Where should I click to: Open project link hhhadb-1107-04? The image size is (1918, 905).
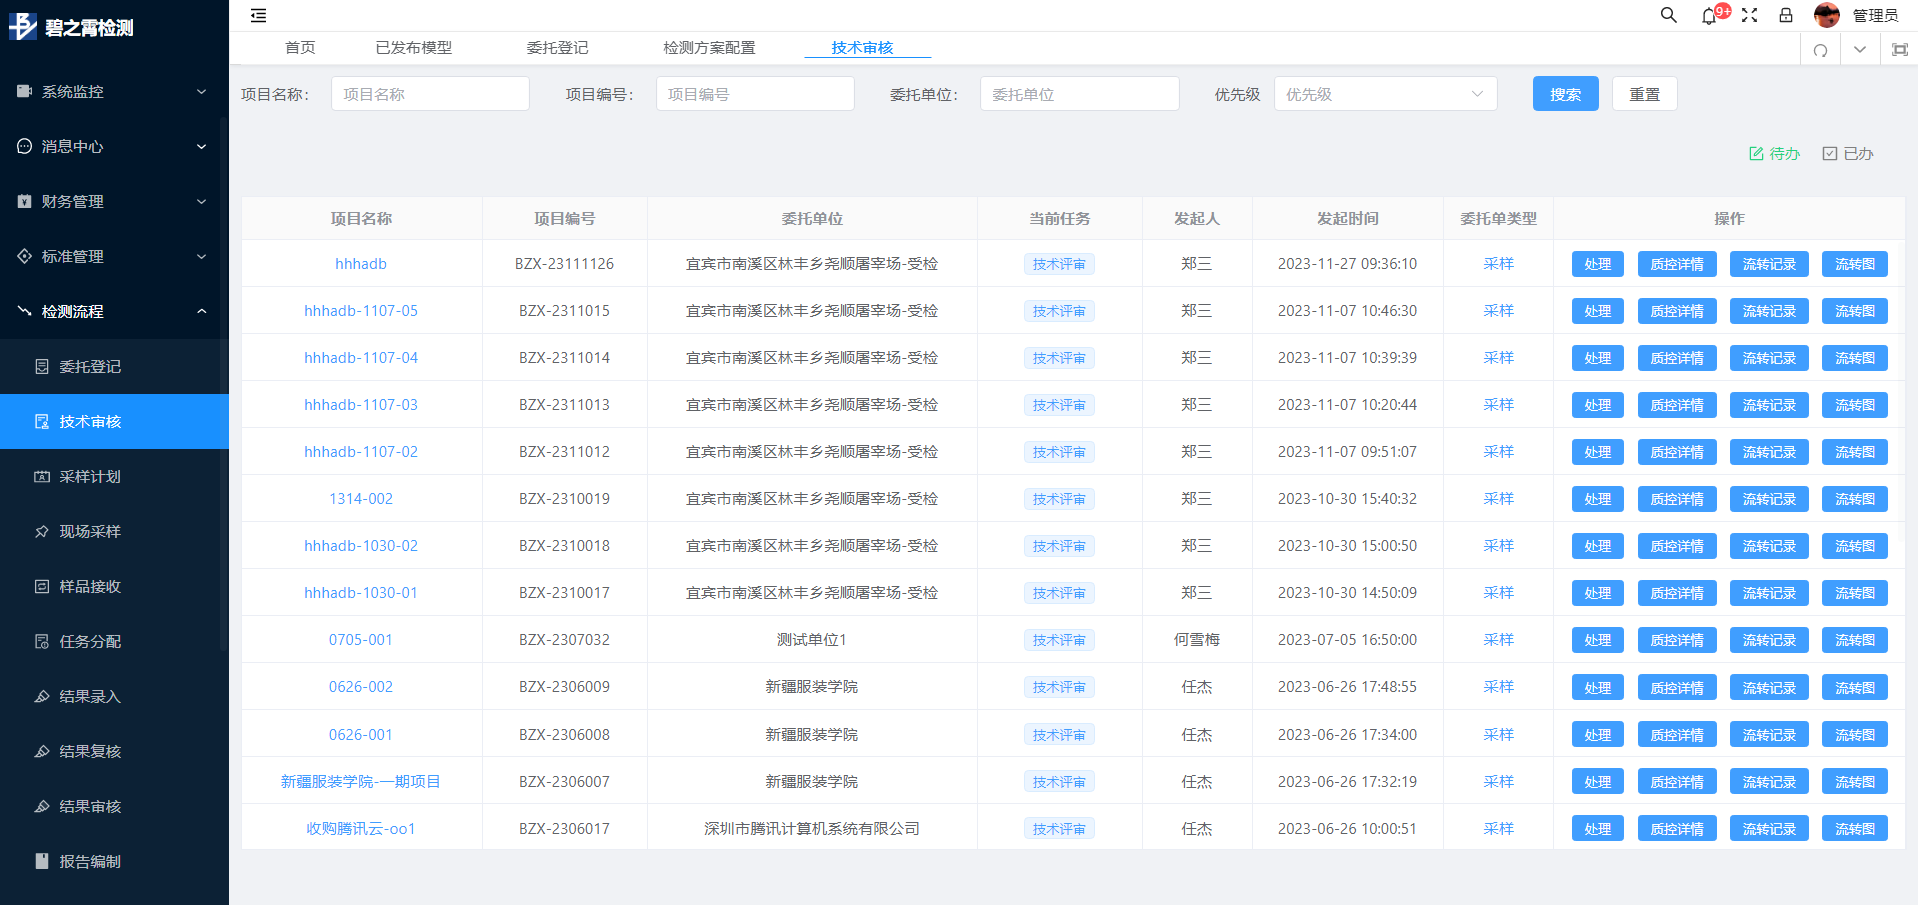(361, 358)
